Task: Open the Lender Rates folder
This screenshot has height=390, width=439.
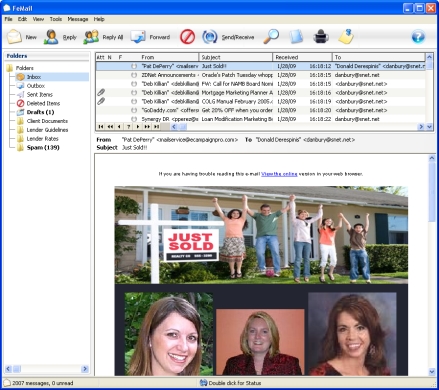Action: pos(42,139)
